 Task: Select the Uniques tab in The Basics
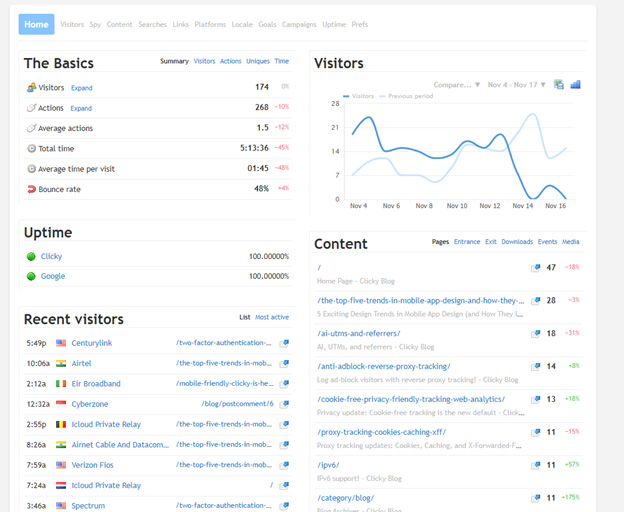click(258, 61)
